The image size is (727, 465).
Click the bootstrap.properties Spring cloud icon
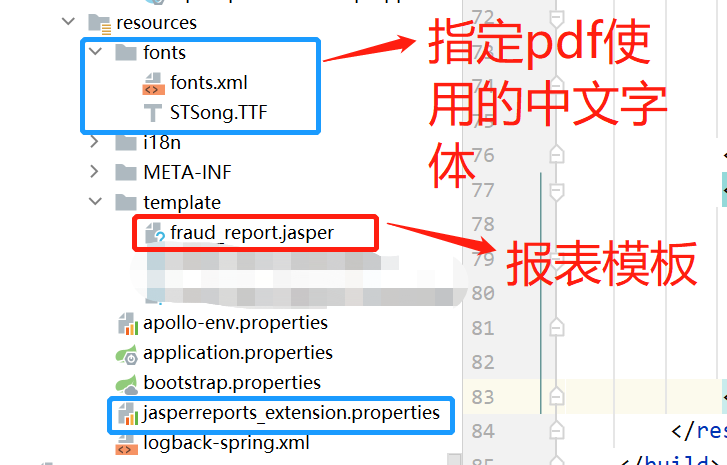[127, 384]
